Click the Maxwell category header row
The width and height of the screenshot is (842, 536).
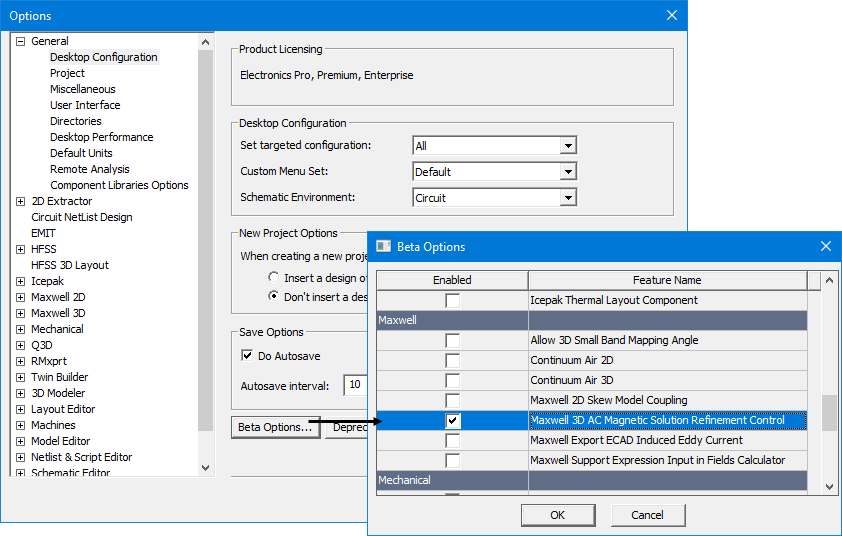point(592,321)
